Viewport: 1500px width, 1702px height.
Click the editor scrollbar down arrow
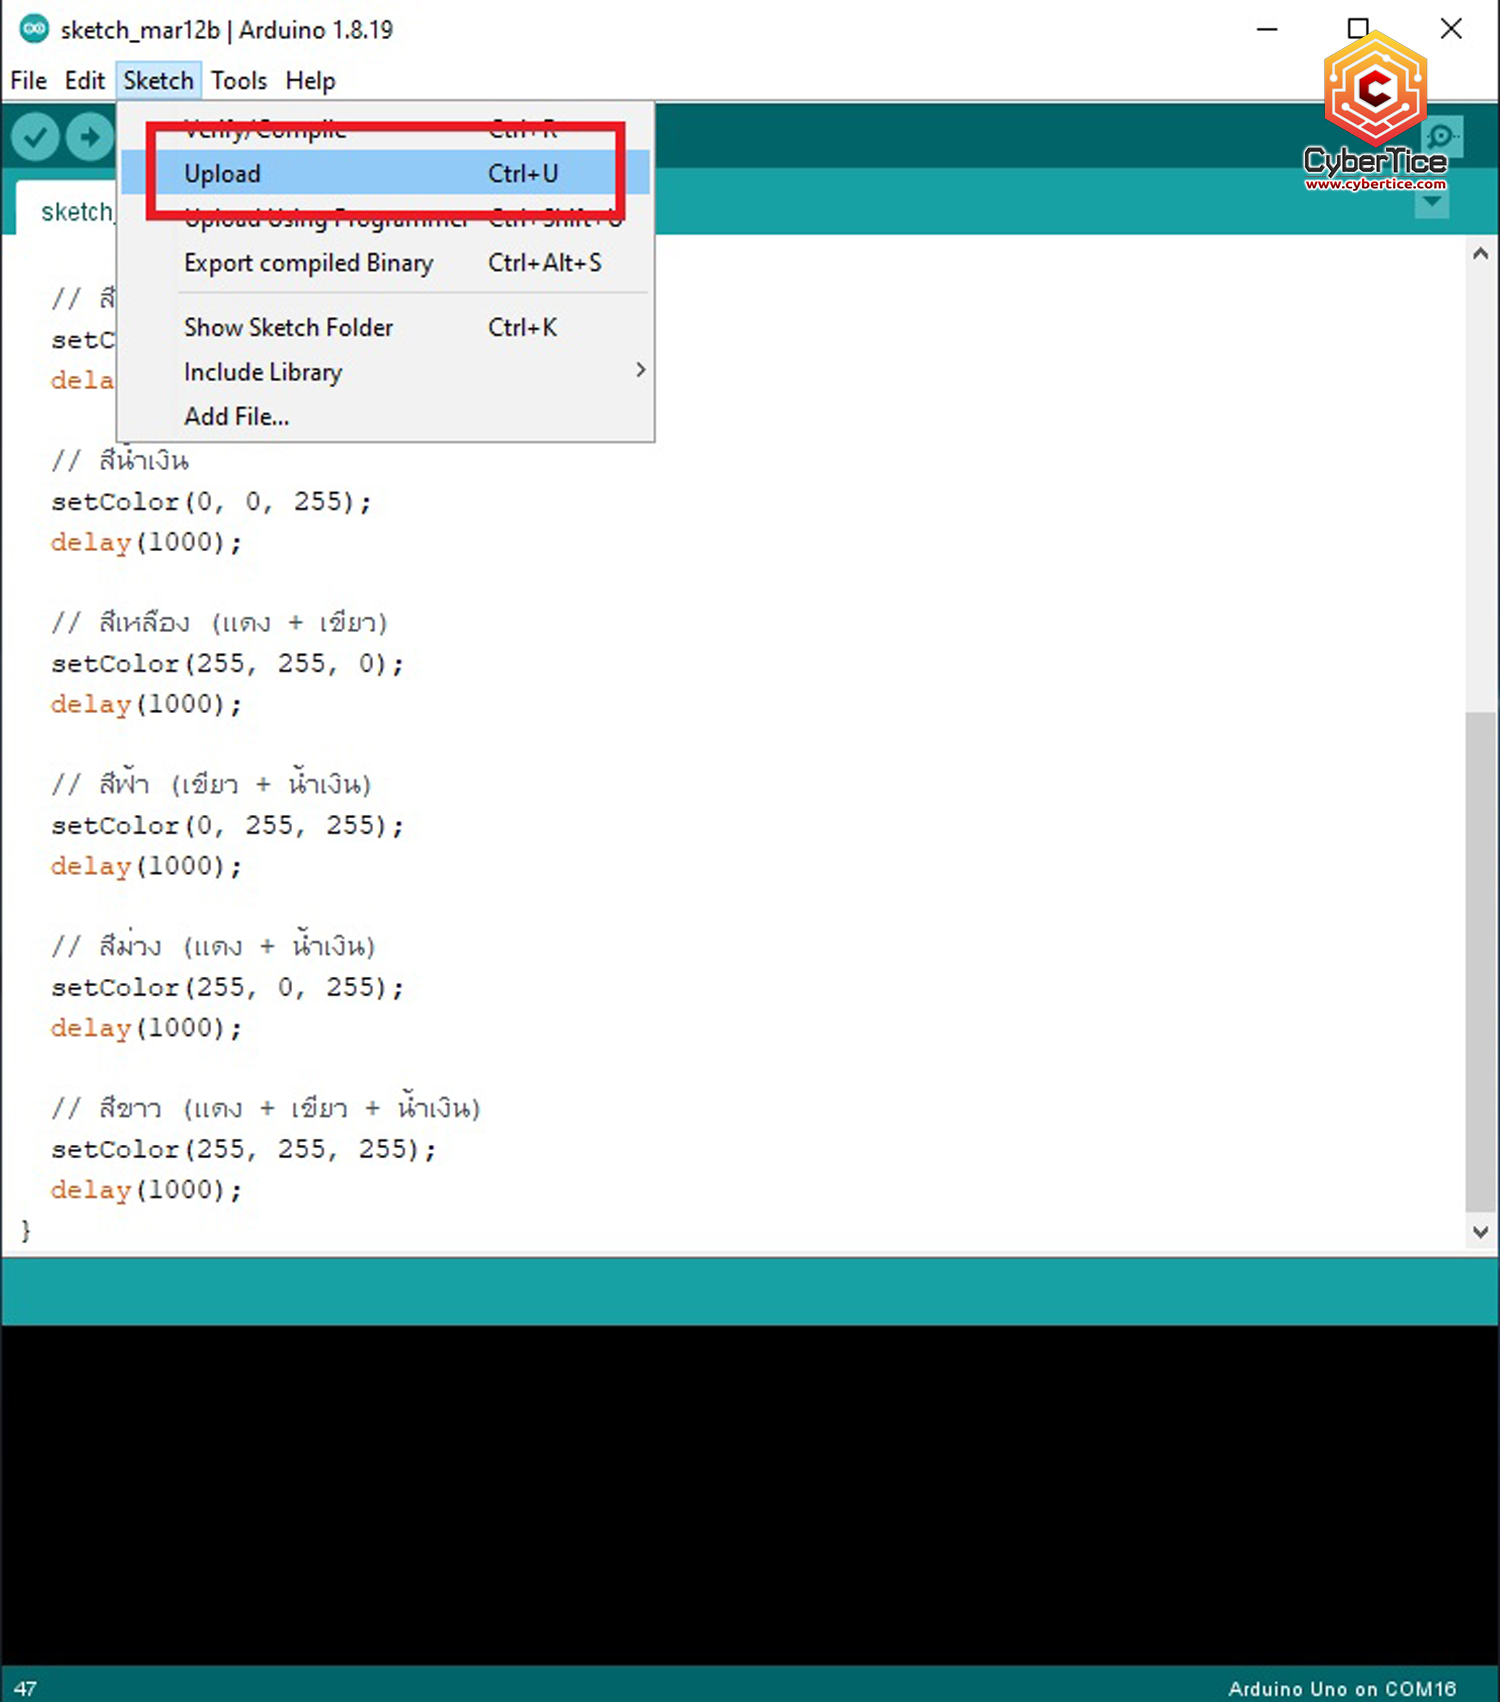point(1481,1232)
